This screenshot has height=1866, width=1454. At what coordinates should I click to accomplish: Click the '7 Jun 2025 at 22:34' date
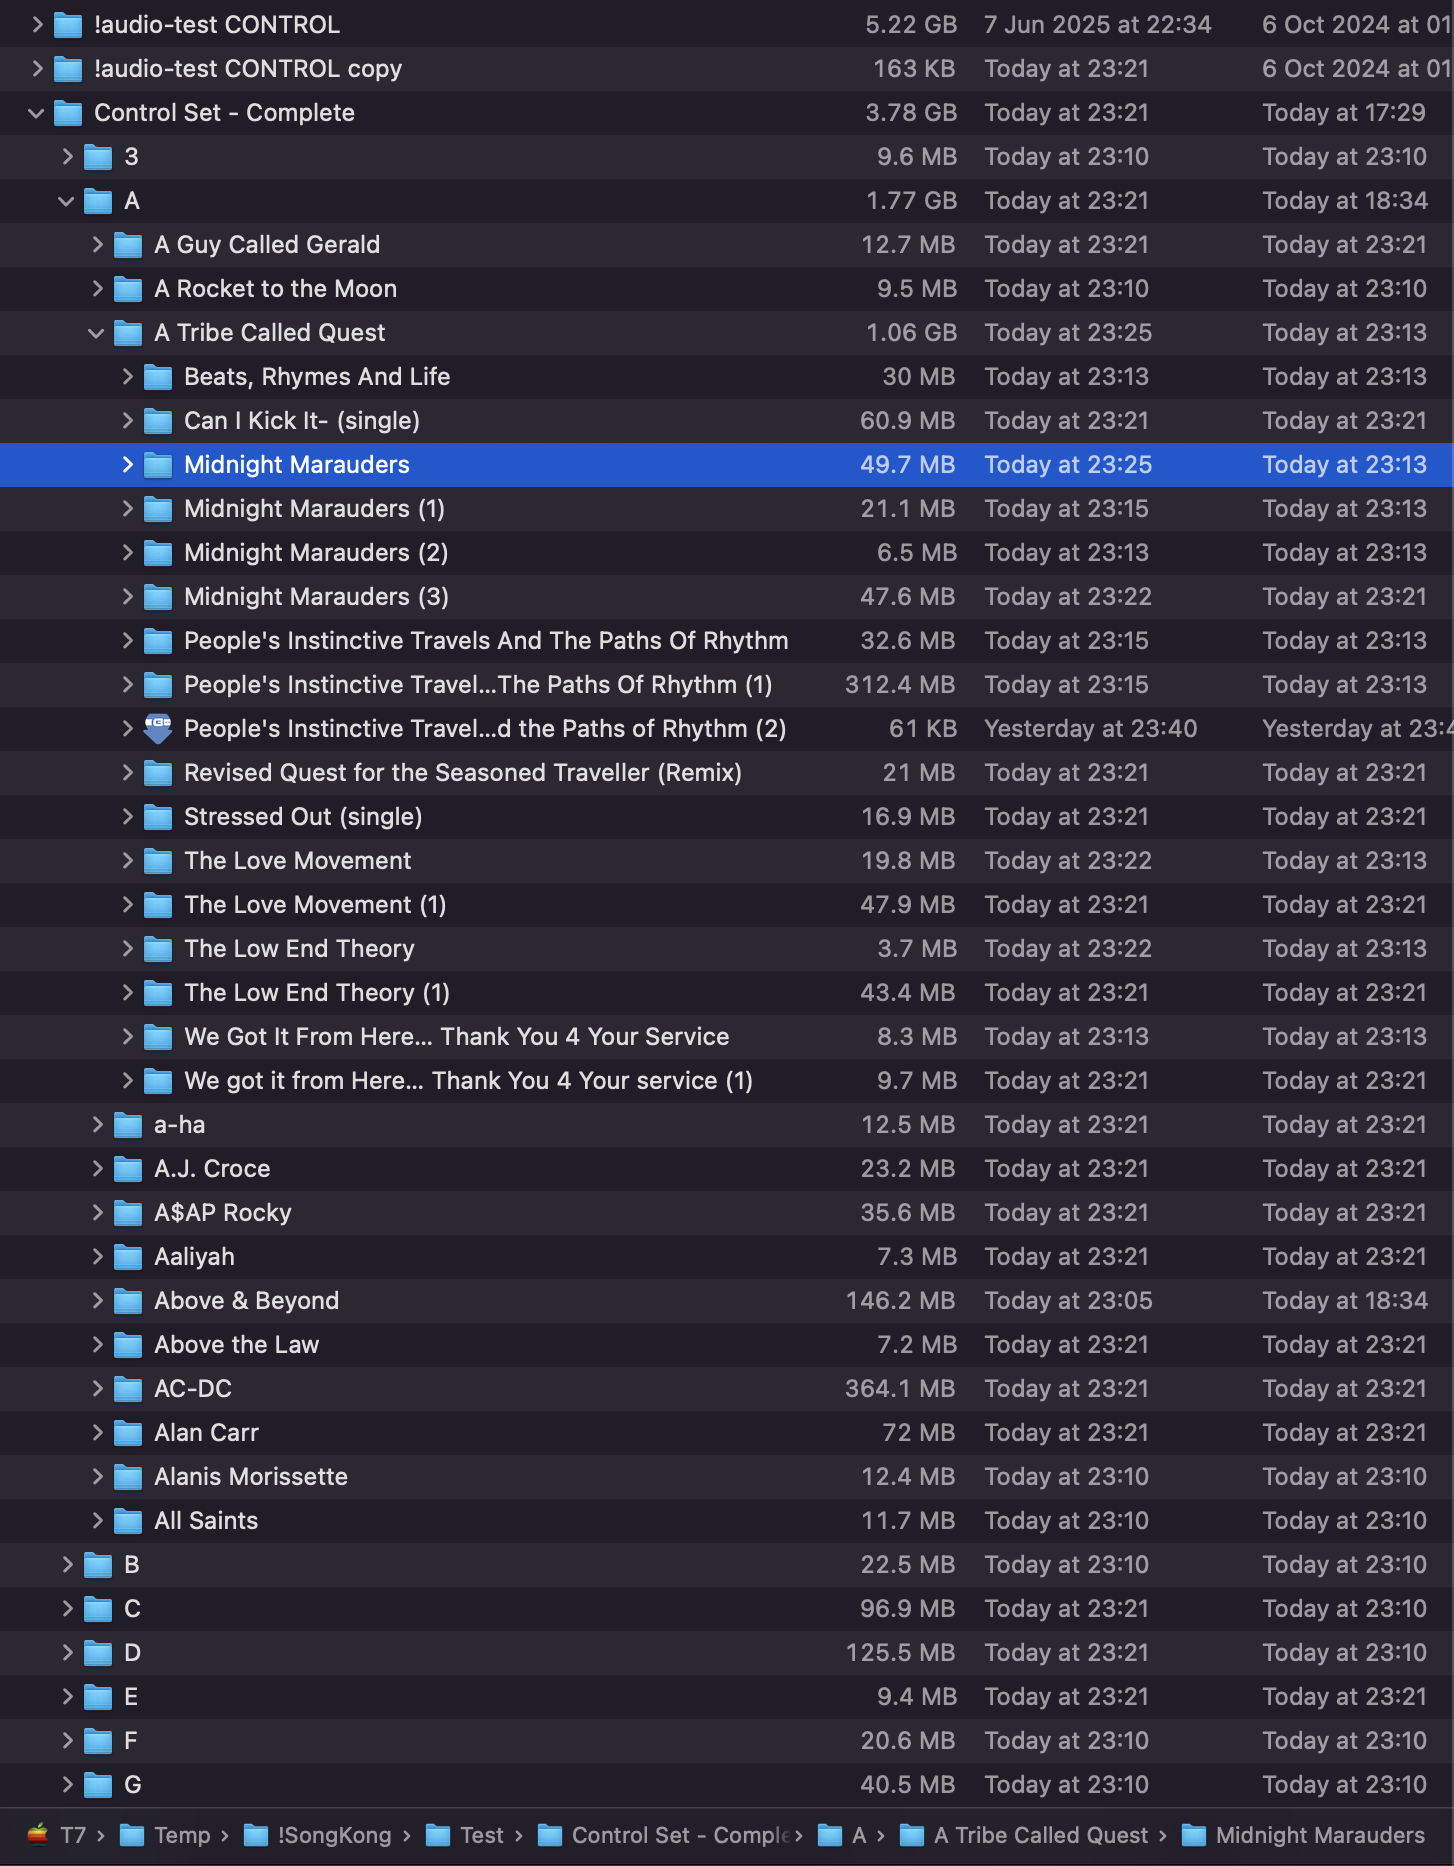point(1097,25)
